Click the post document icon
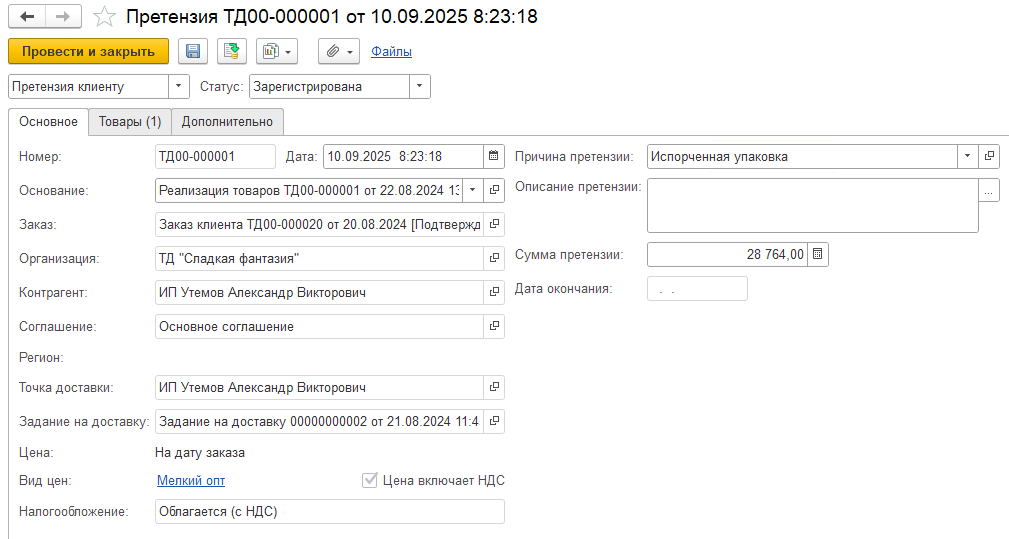 [232, 51]
